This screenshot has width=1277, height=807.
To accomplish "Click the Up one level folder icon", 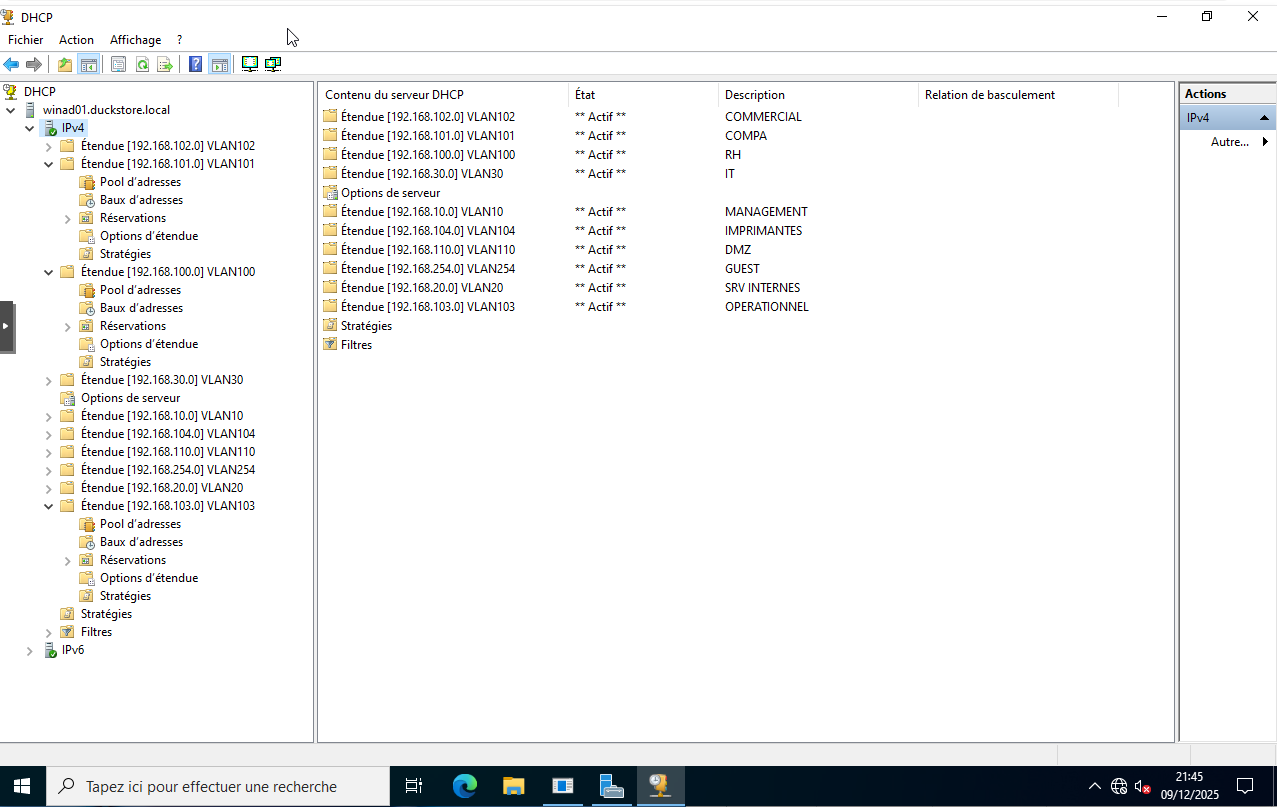I will [63, 64].
